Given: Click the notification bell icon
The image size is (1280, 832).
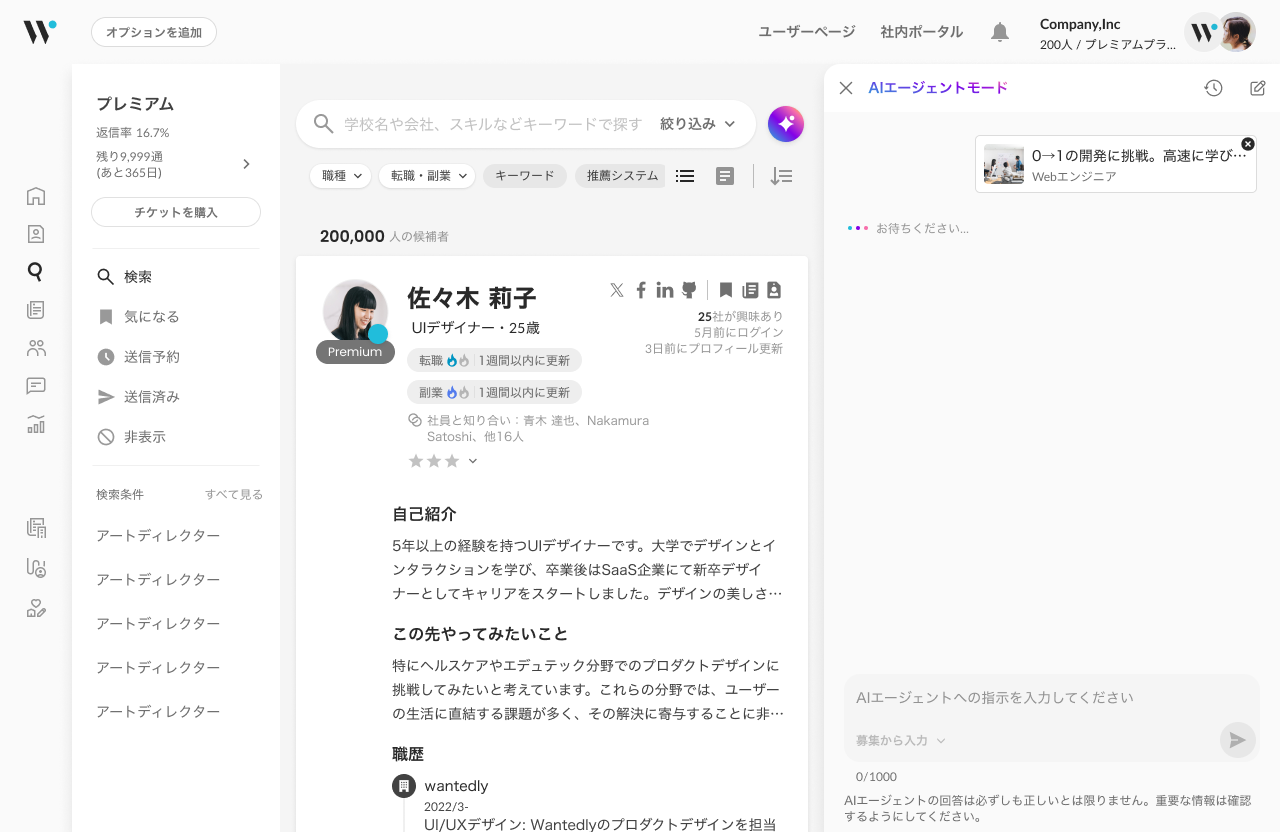Looking at the screenshot, I should click(999, 32).
